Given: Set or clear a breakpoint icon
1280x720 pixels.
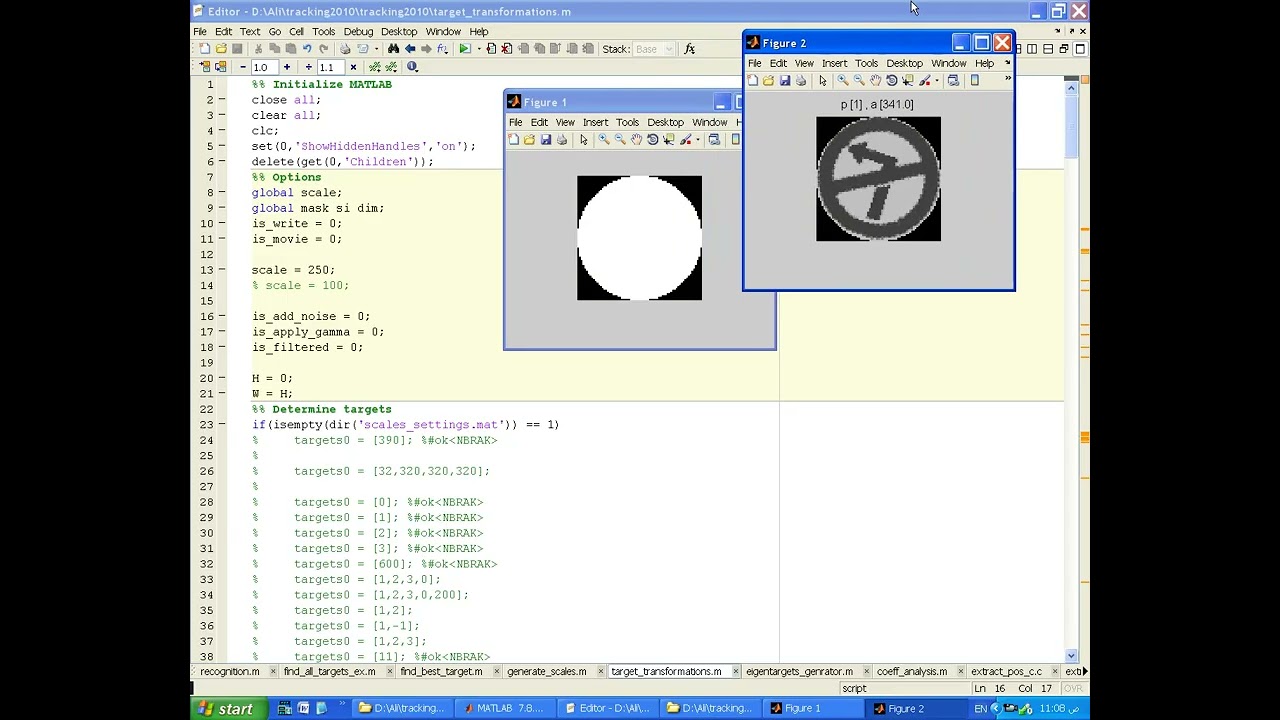Looking at the screenshot, I should pos(491,49).
